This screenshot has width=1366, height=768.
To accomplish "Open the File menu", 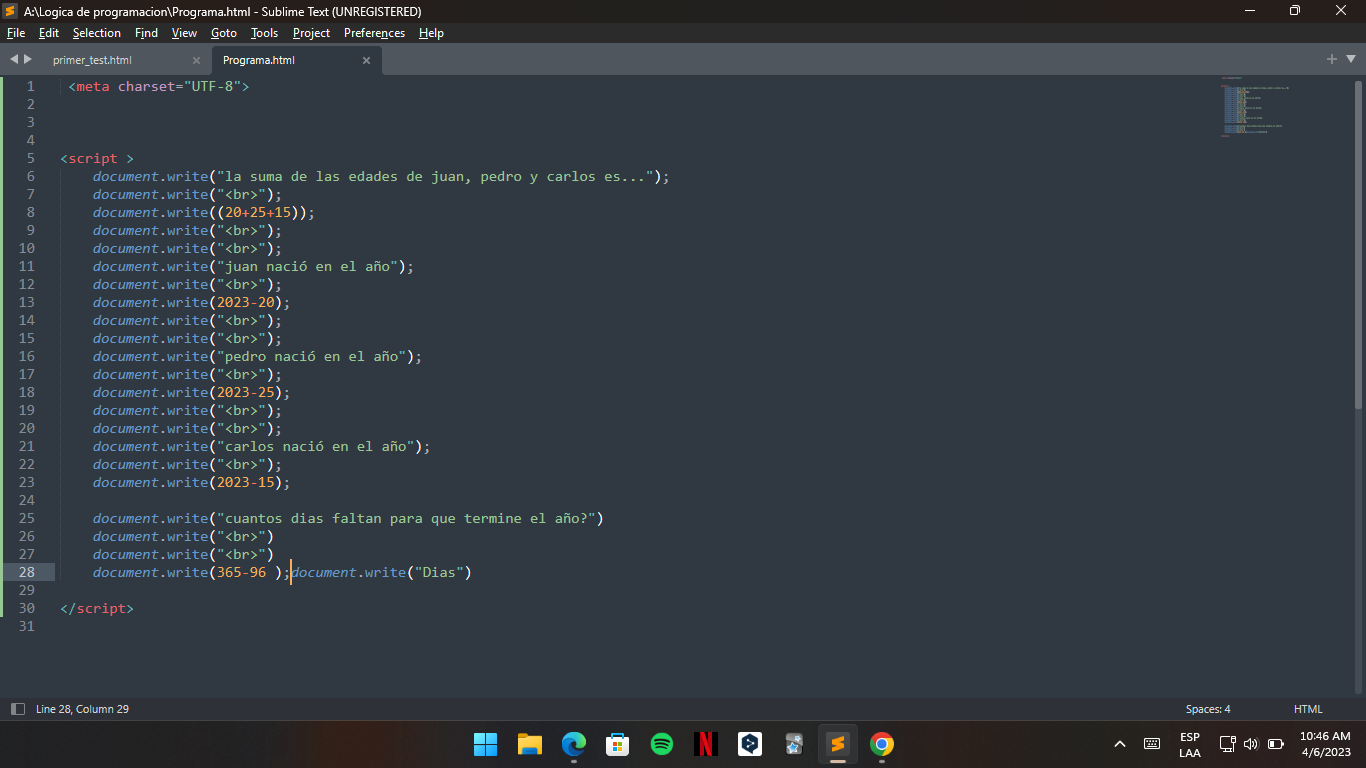I will click(x=16, y=33).
